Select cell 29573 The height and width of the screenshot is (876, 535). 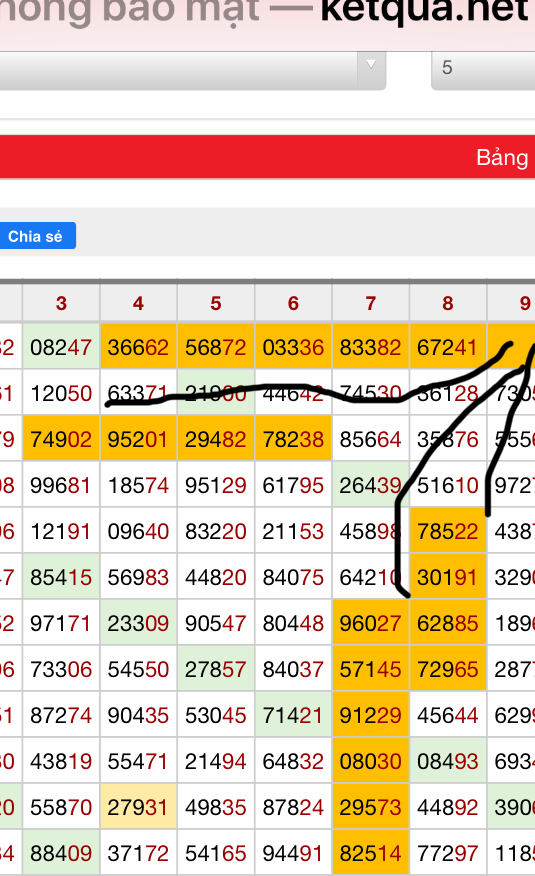(371, 807)
